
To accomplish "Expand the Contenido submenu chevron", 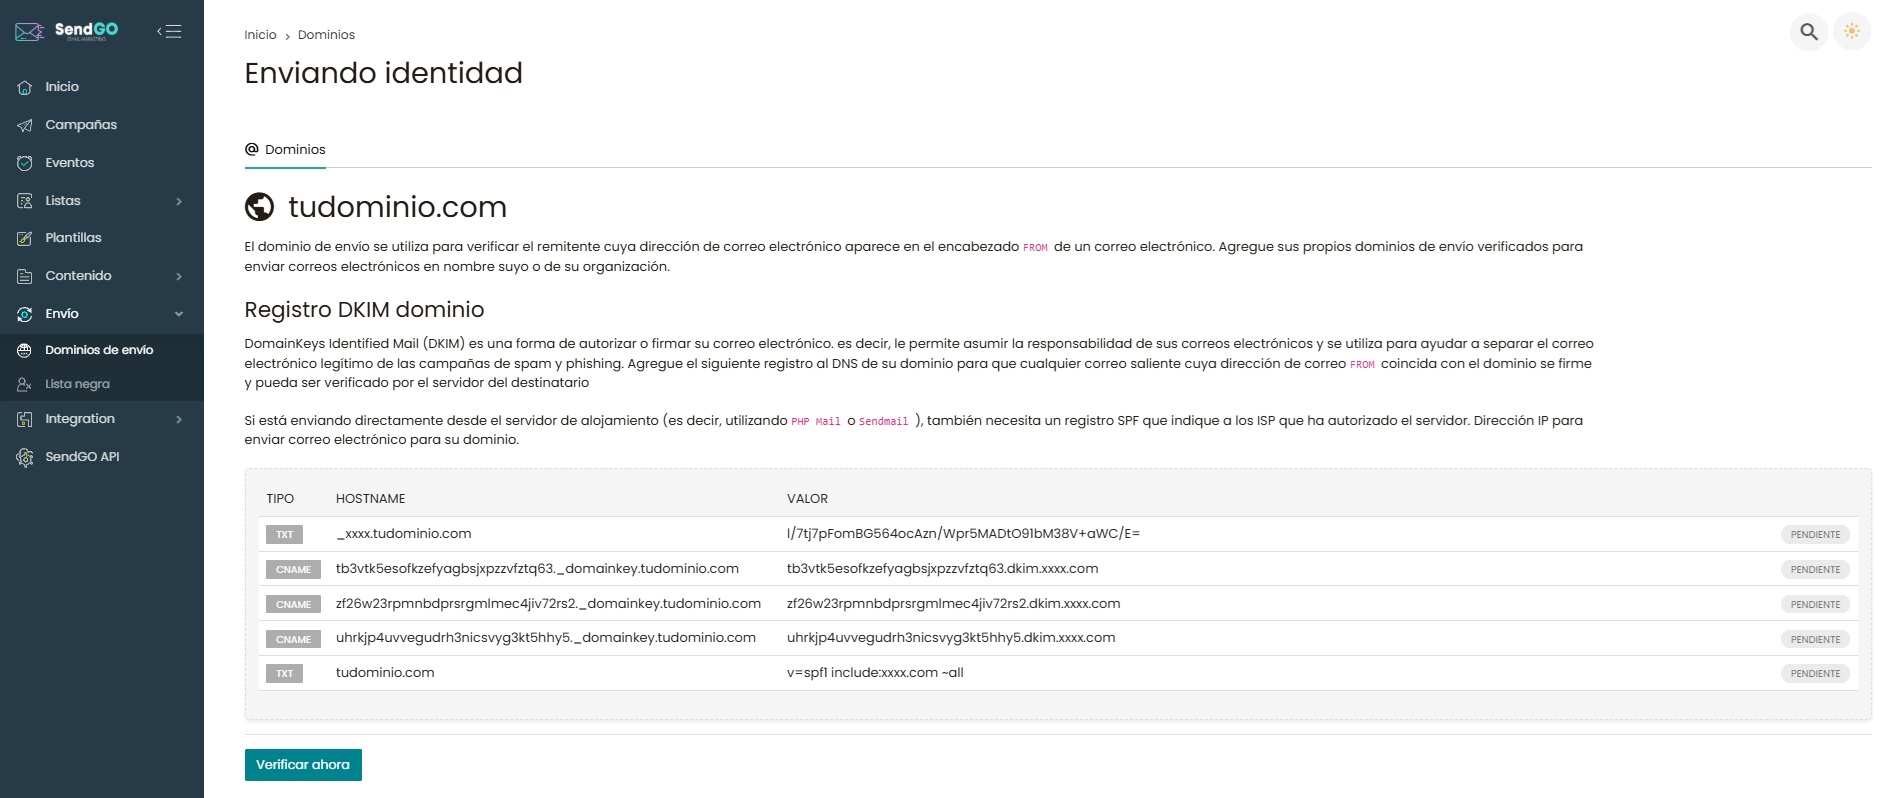I will pos(179,276).
